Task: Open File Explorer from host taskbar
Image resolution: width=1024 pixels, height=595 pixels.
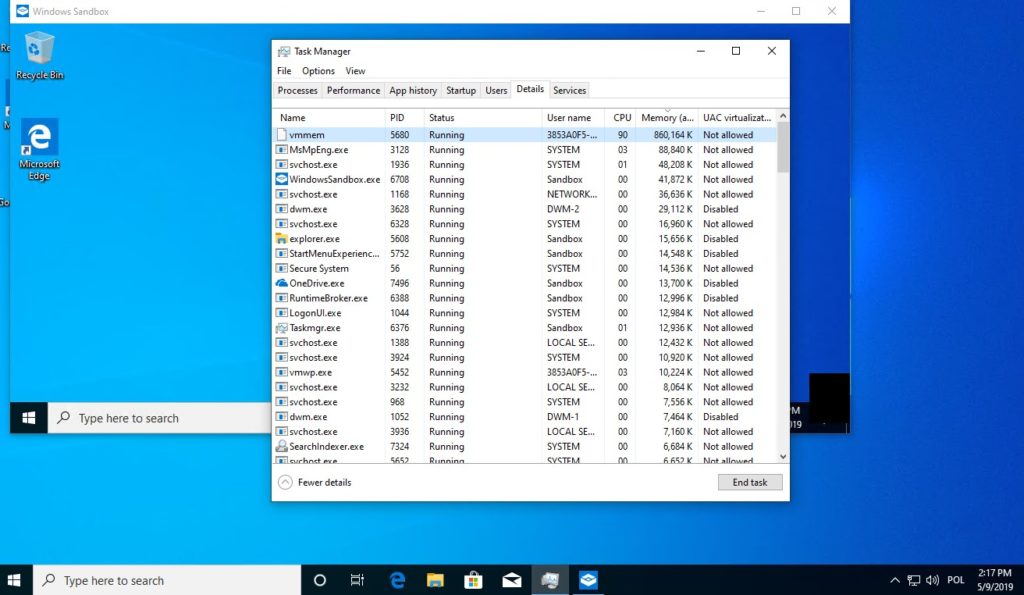Action: (x=435, y=580)
